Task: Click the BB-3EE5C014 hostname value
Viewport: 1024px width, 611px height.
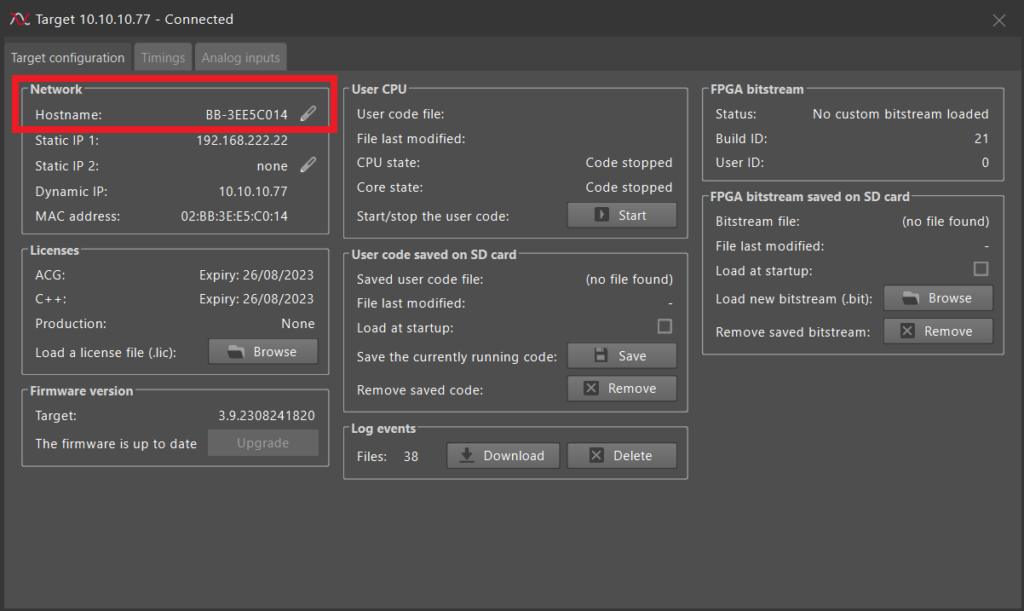Action: pyautogui.click(x=246, y=115)
